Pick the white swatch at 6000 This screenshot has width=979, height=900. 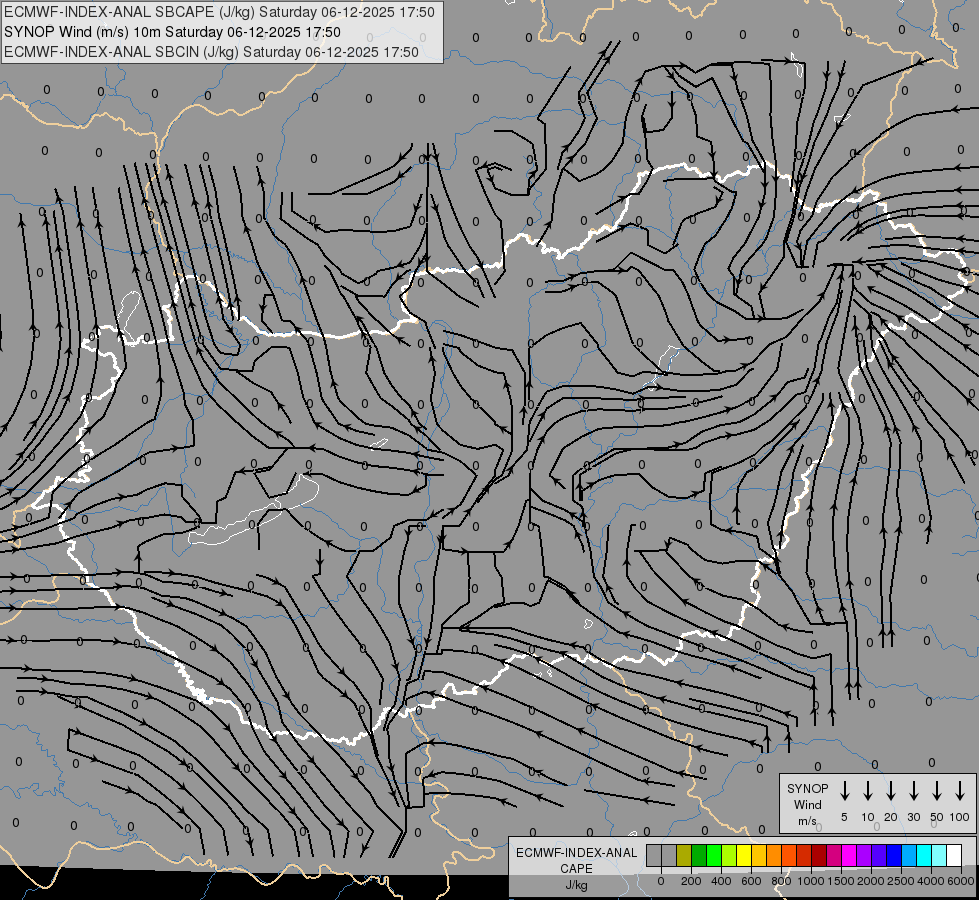pos(955,855)
